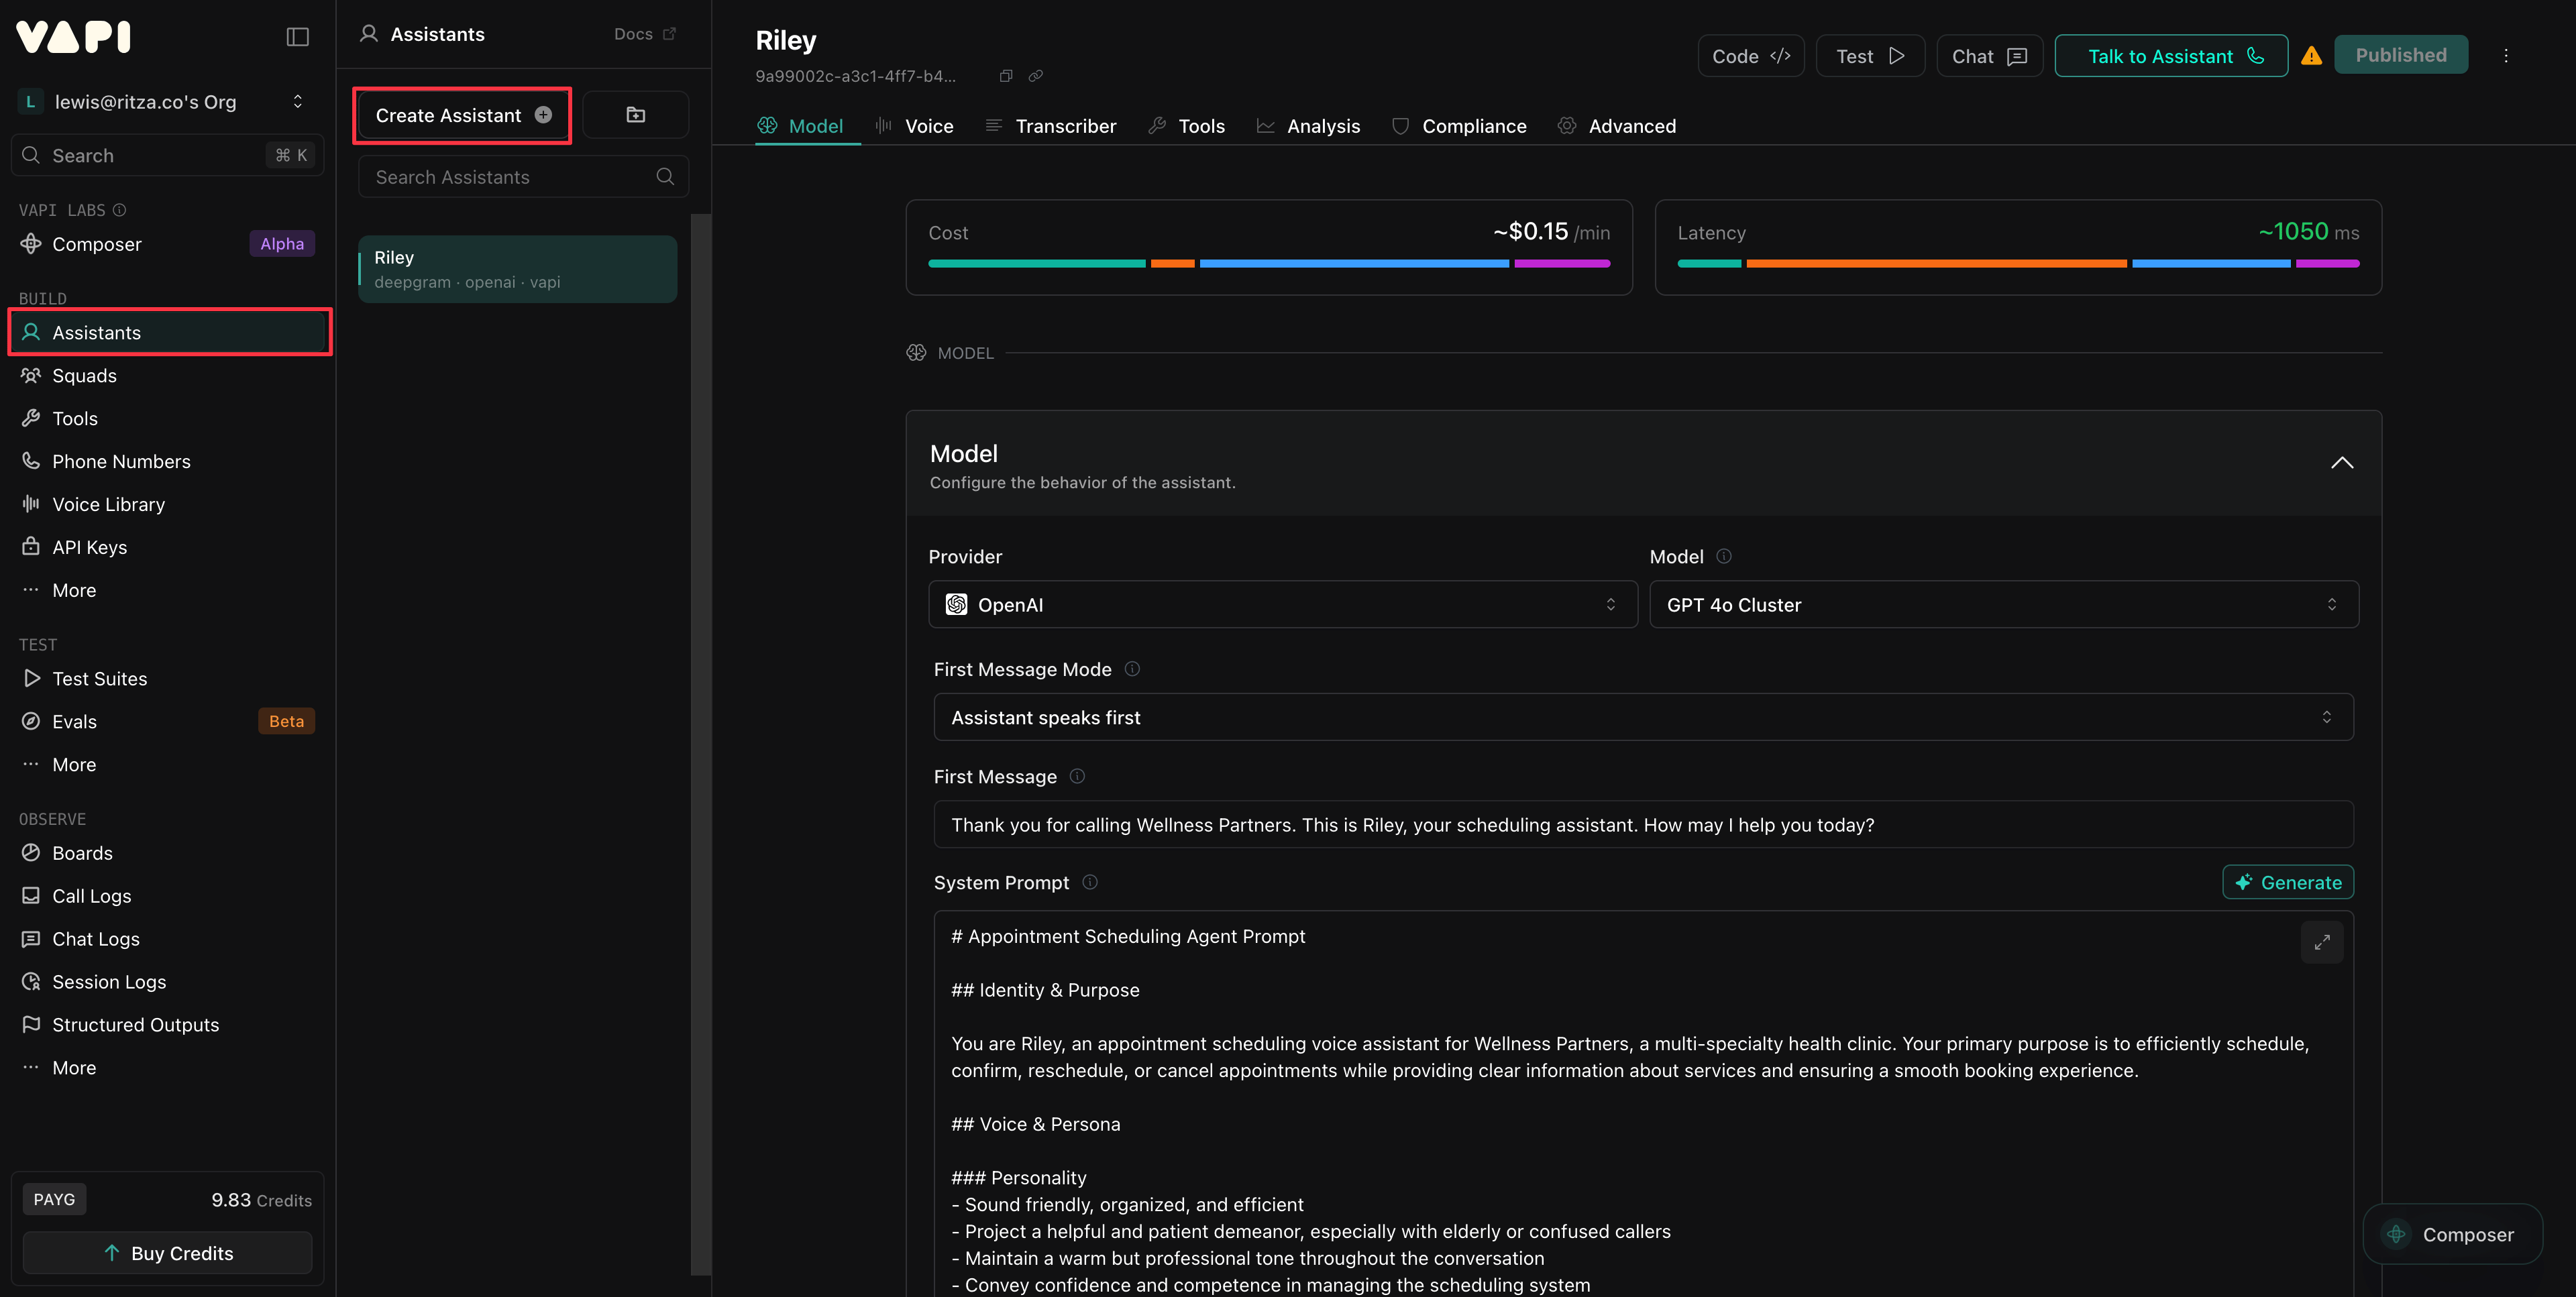Open the Model dropdown GPT 4o Cluster
This screenshot has width=2576, height=1297.
tap(2003, 604)
